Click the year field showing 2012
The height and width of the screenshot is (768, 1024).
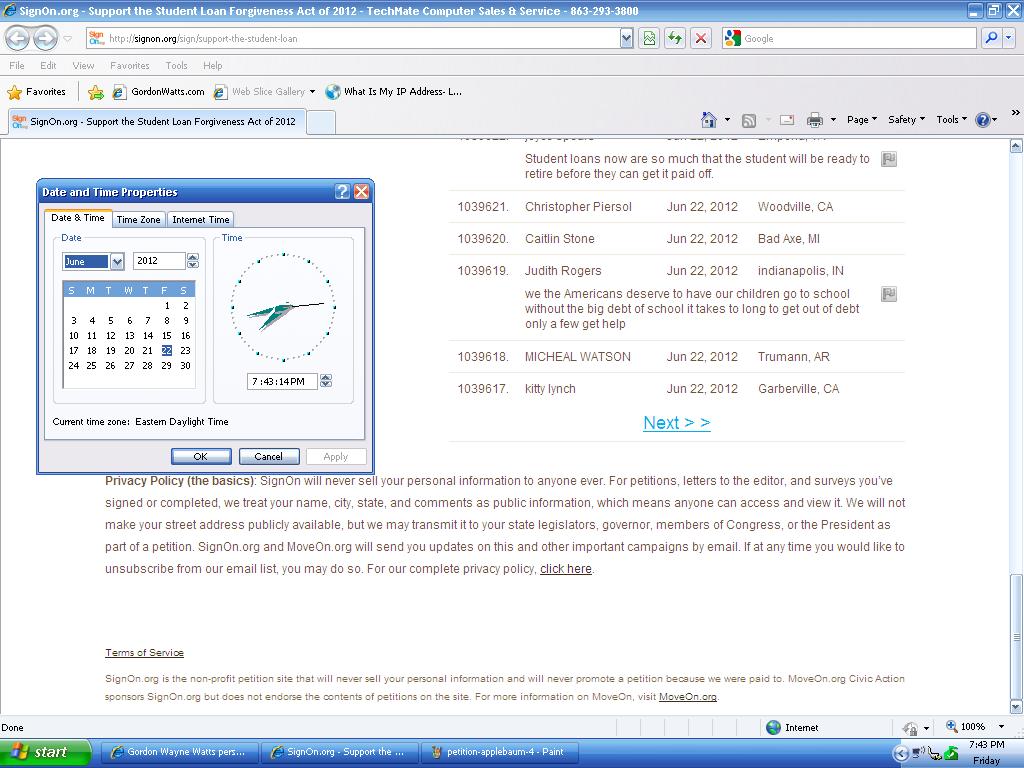tap(159, 261)
